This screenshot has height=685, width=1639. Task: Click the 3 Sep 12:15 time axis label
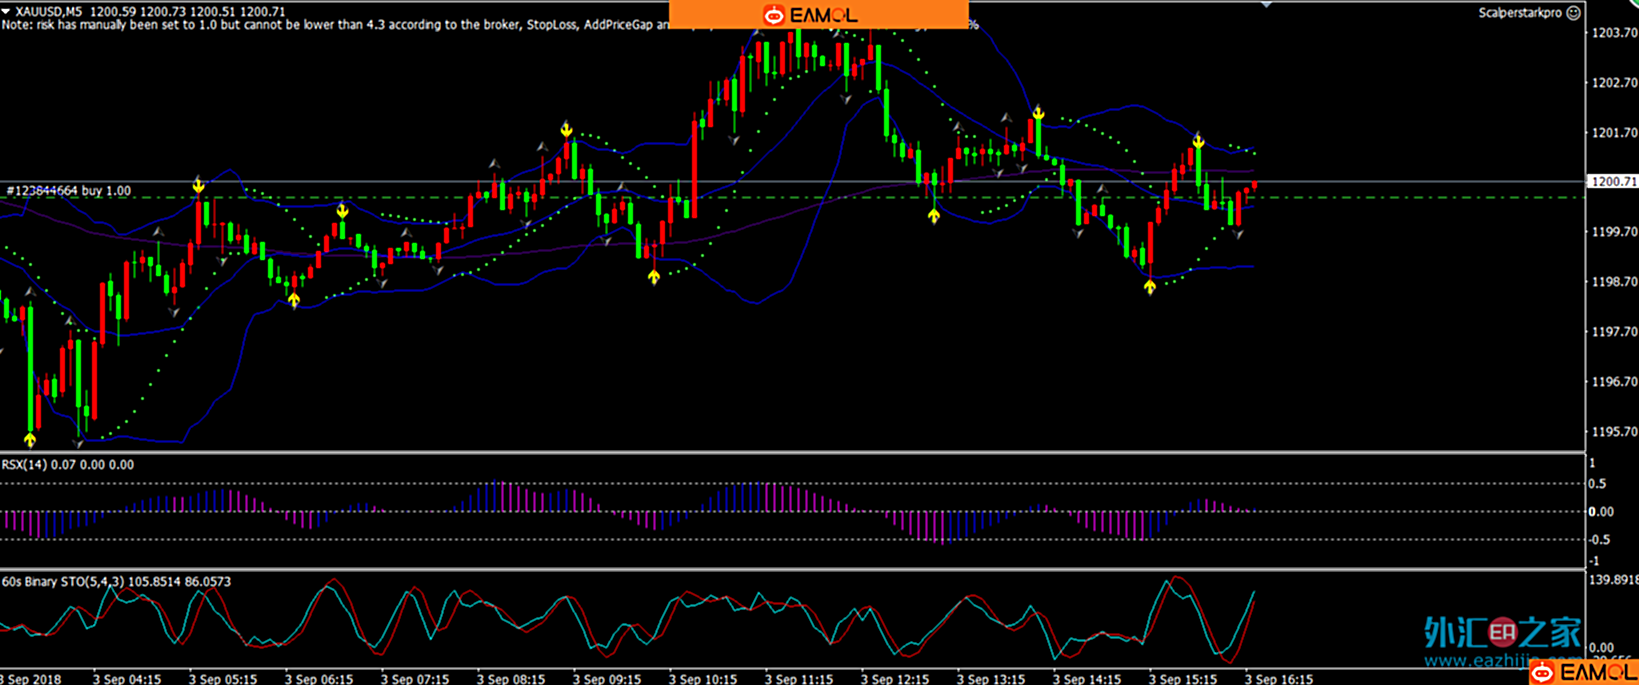pos(894,679)
